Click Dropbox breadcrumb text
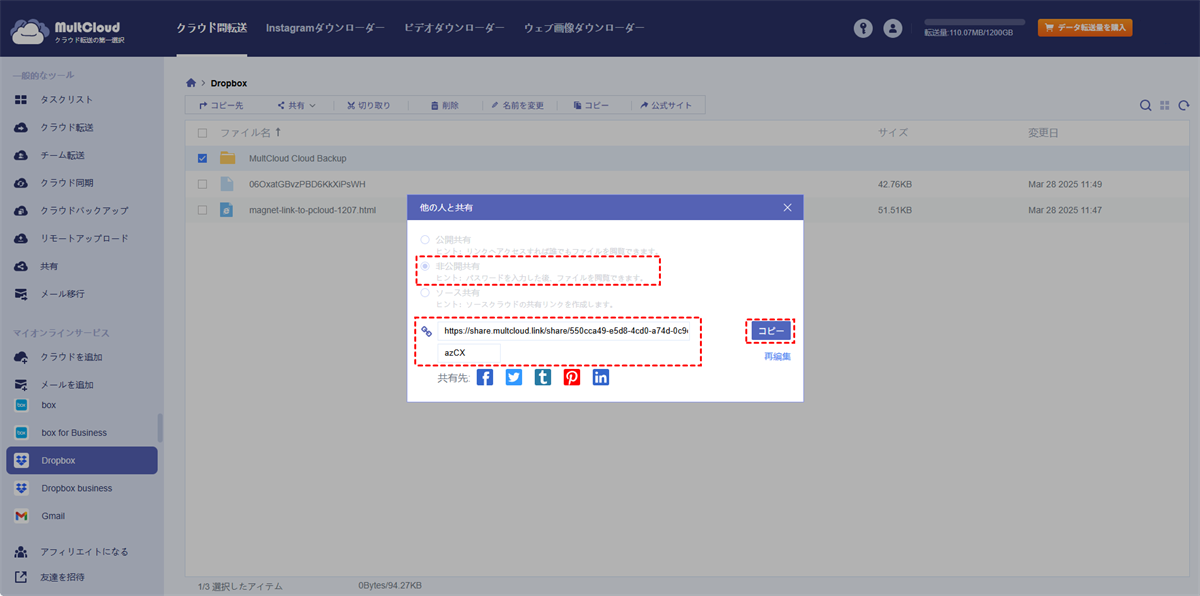 [227, 82]
